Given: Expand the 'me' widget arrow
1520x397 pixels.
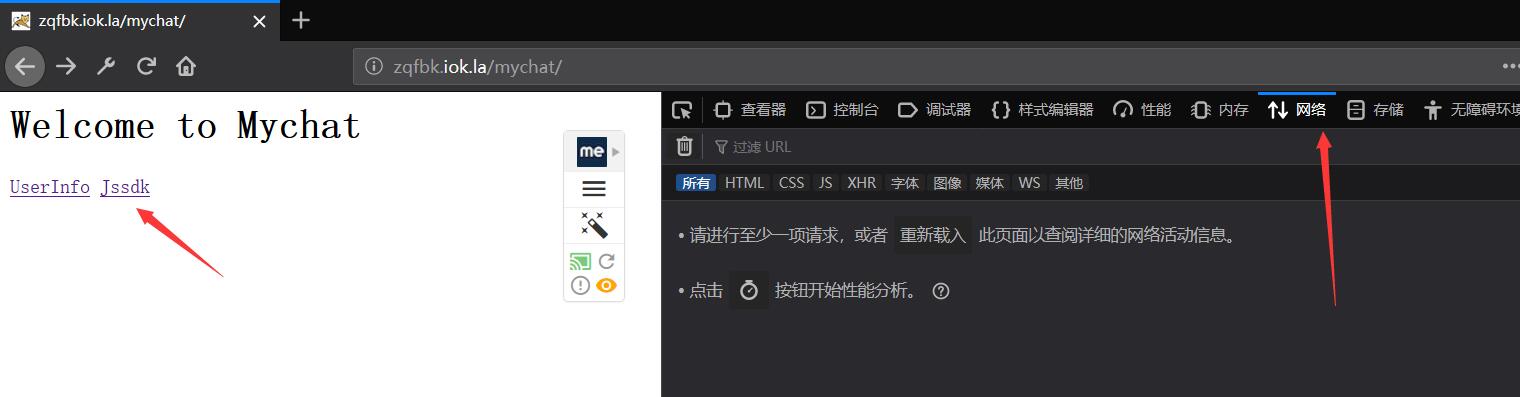Looking at the screenshot, I should coord(616,152).
